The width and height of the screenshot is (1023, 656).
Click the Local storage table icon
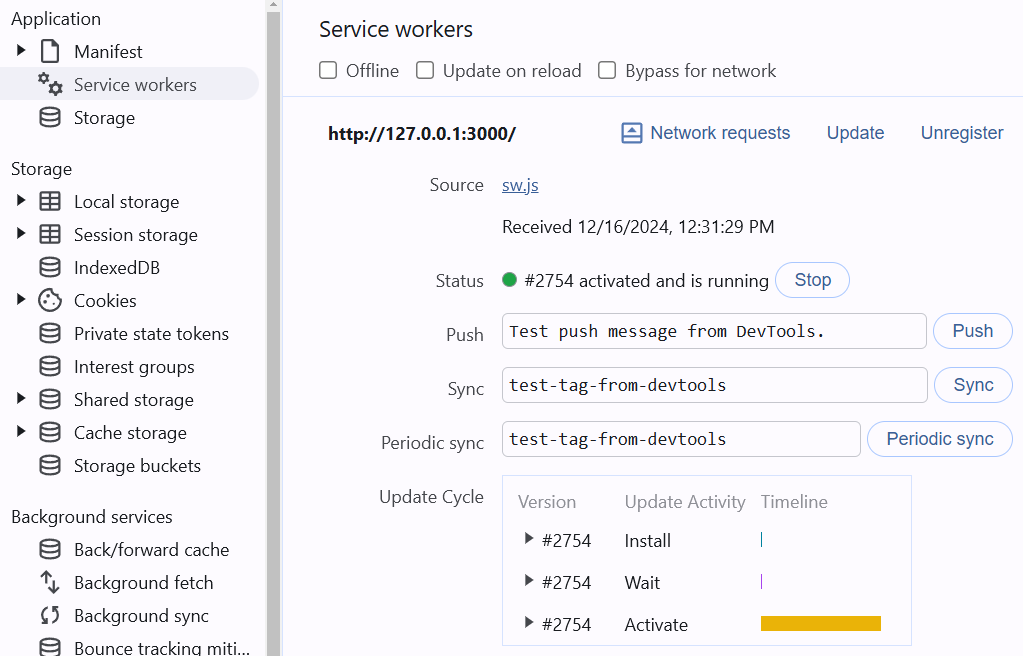[x=50, y=202]
